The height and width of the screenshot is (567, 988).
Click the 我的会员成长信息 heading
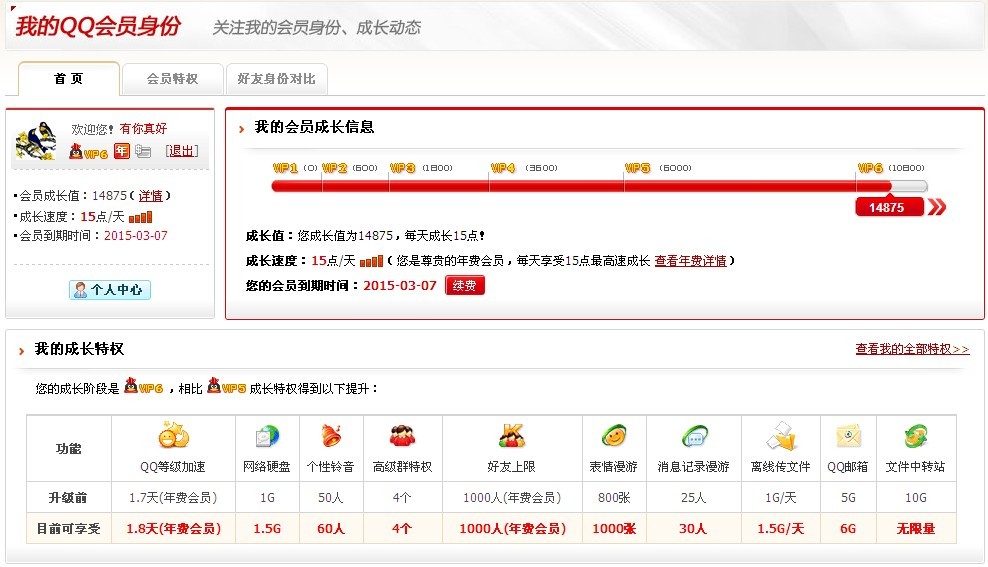(314, 127)
